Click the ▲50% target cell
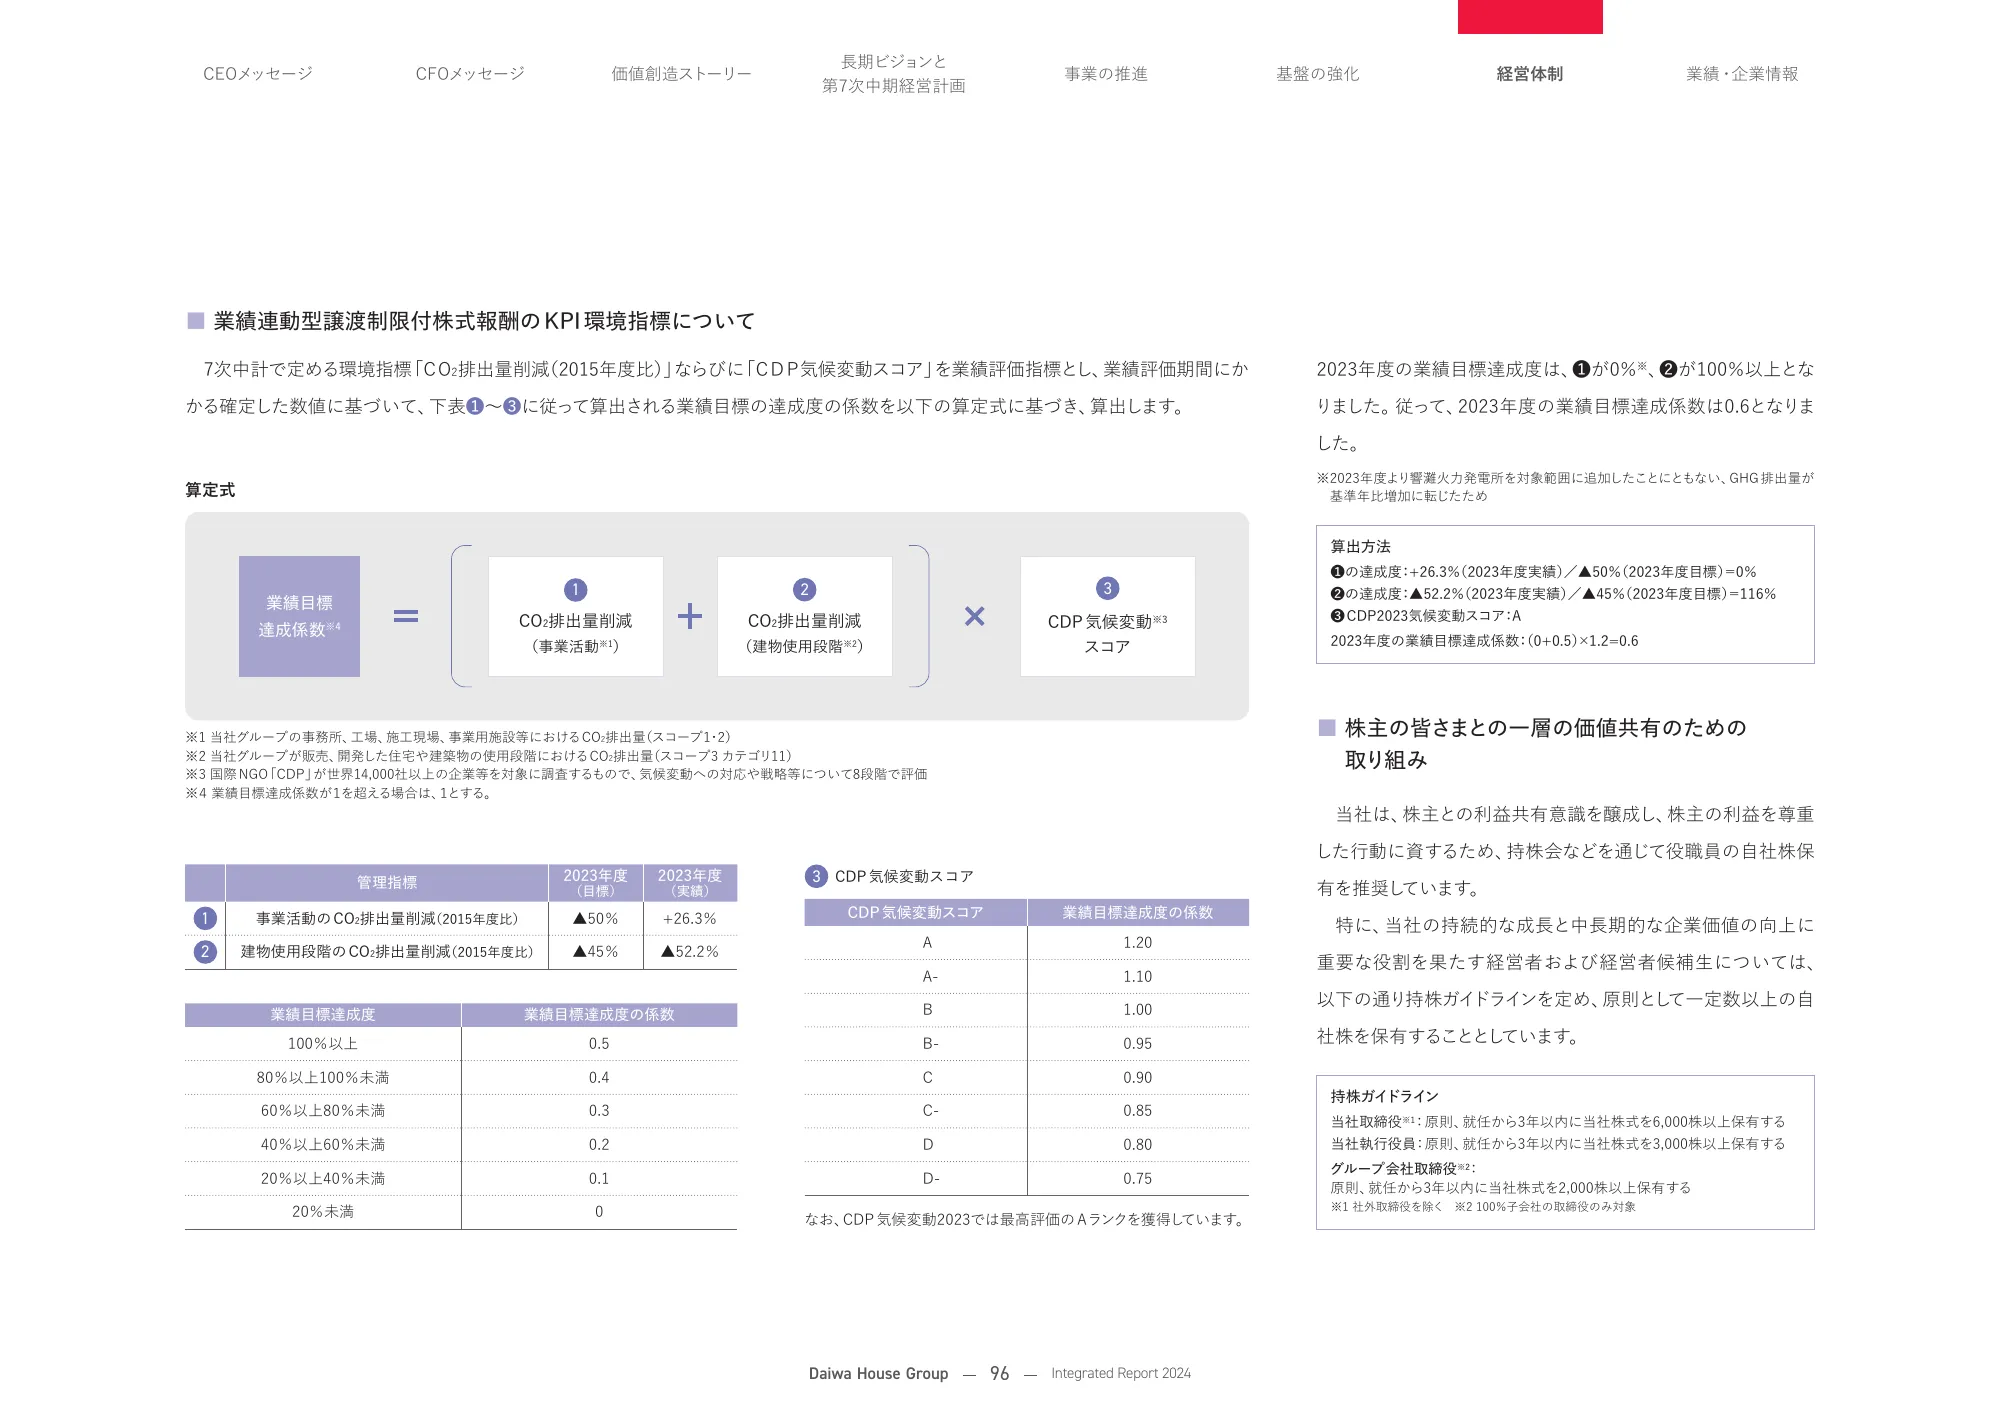This screenshot has height=1415, width=2000. 596,918
